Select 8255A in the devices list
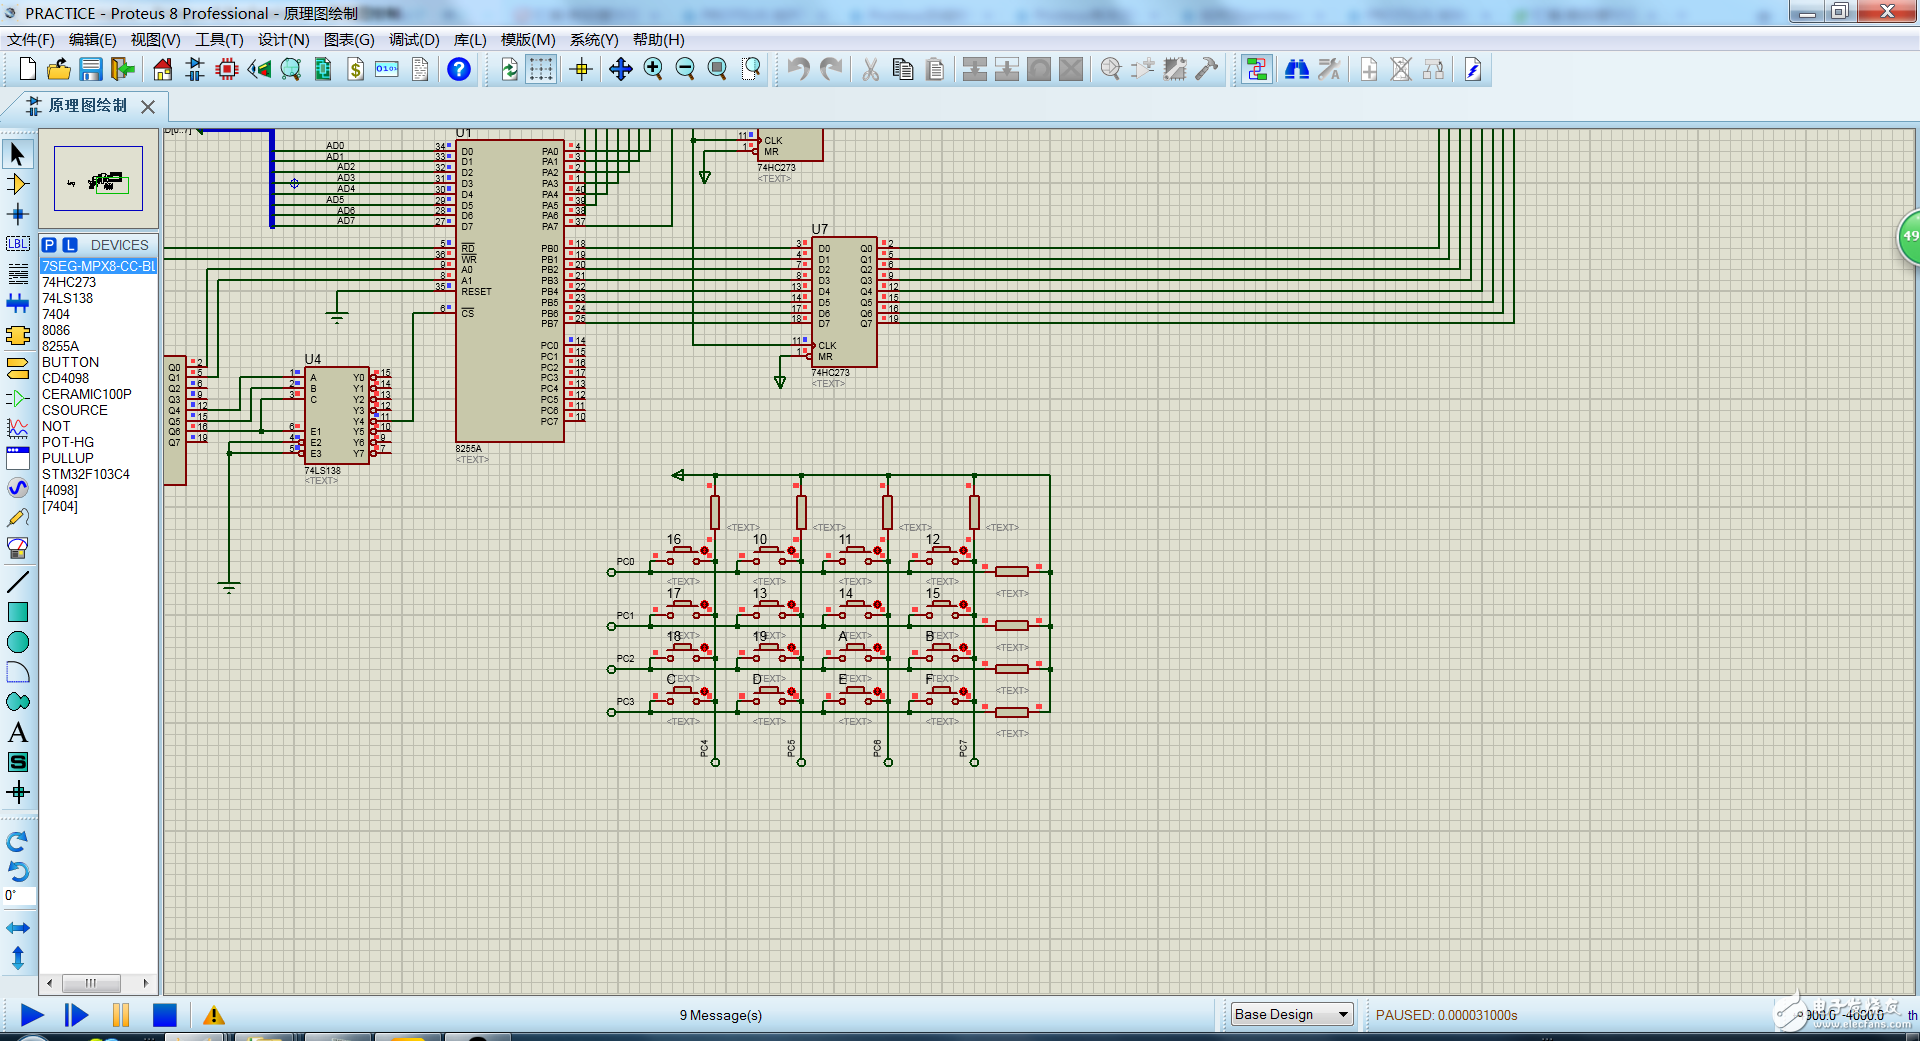 click(x=60, y=346)
